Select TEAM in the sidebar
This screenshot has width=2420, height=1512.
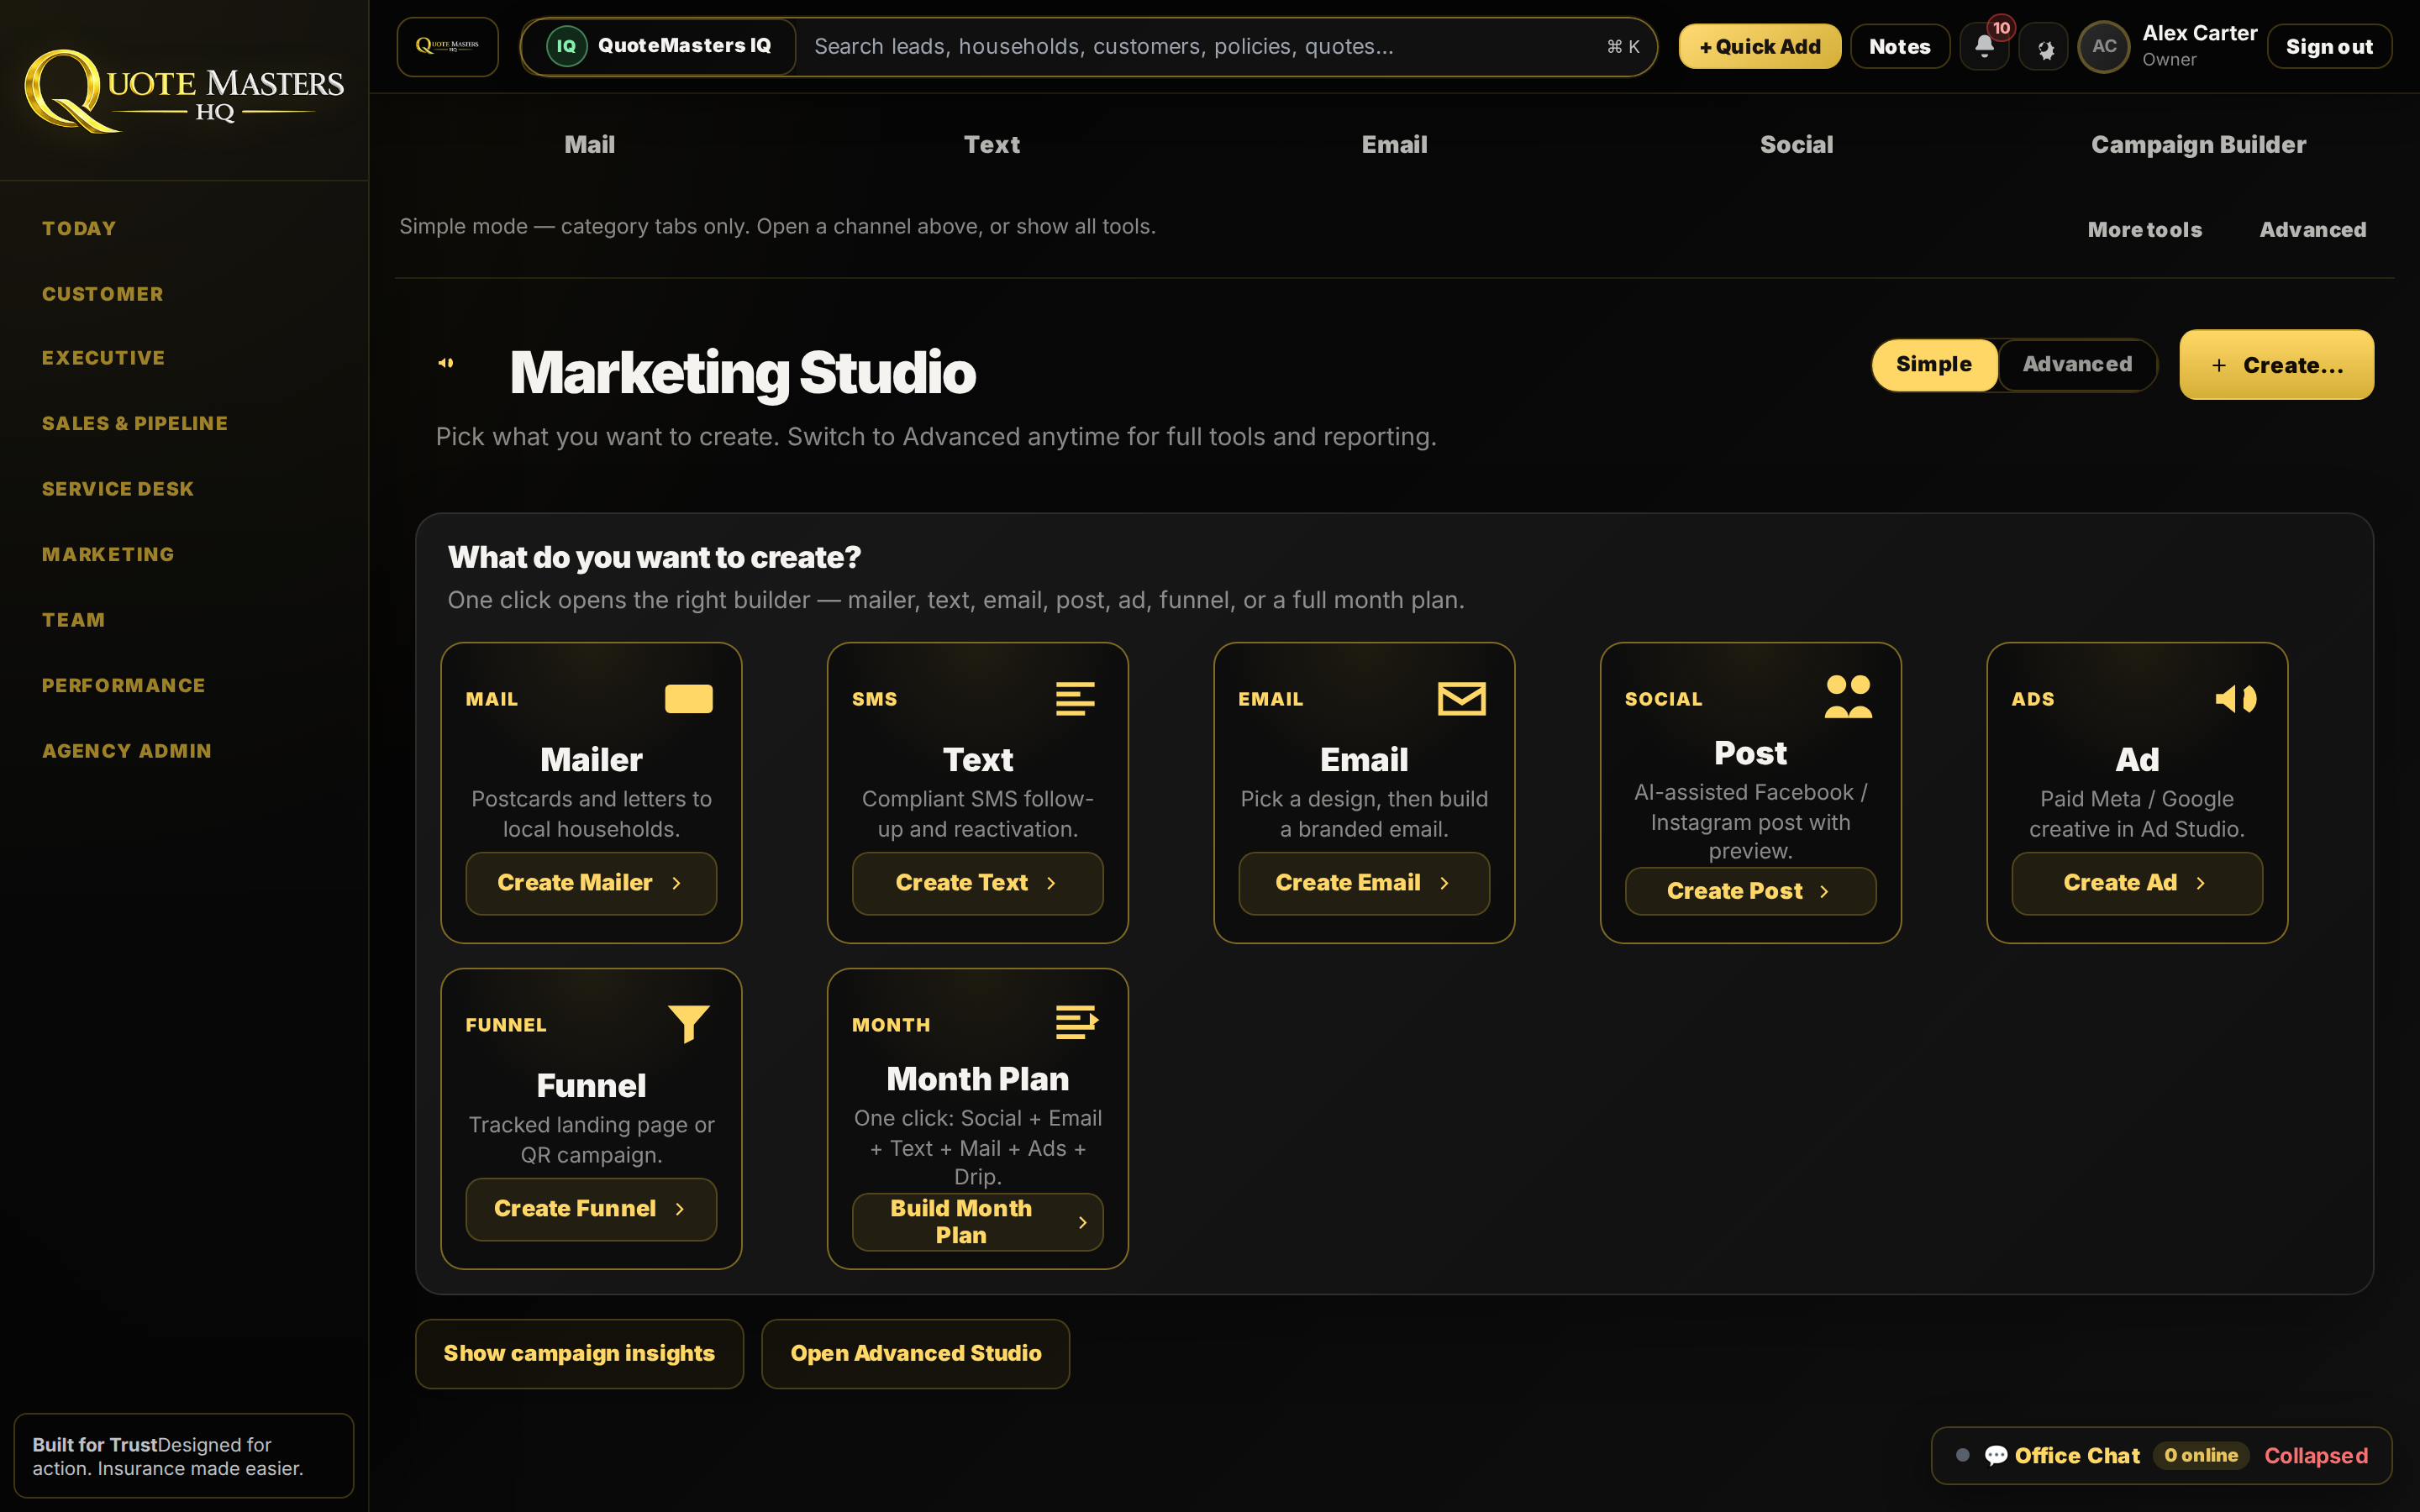pyautogui.click(x=73, y=620)
